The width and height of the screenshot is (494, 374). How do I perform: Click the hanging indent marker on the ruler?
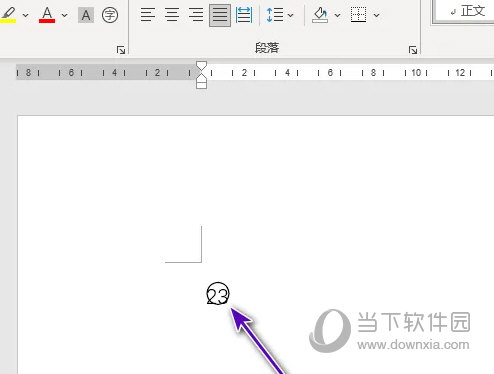pos(201,77)
